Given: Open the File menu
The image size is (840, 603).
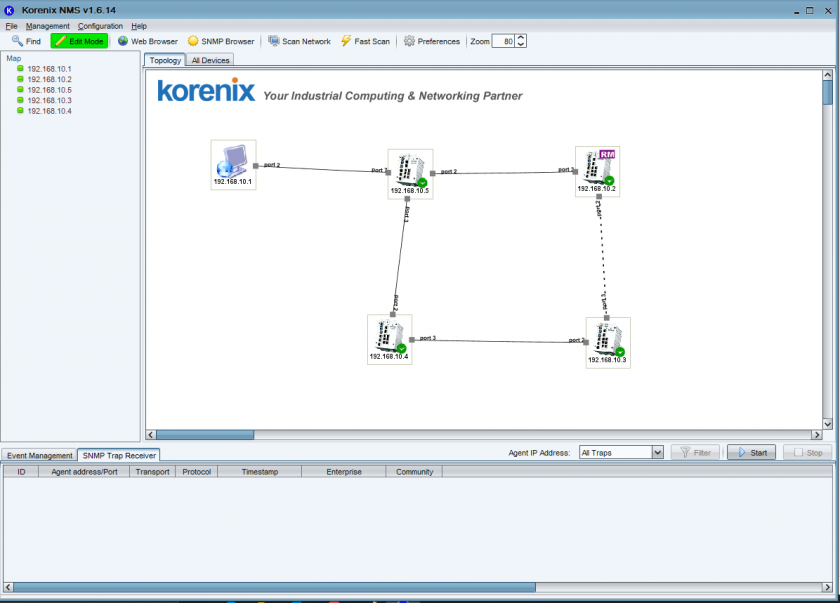Looking at the screenshot, I should click(11, 26).
